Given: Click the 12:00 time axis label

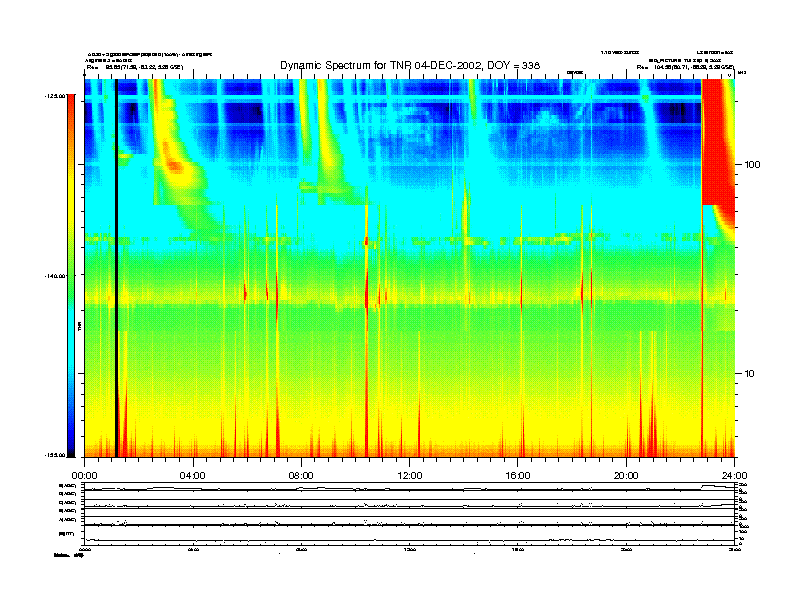Looking at the screenshot, I should [410, 476].
